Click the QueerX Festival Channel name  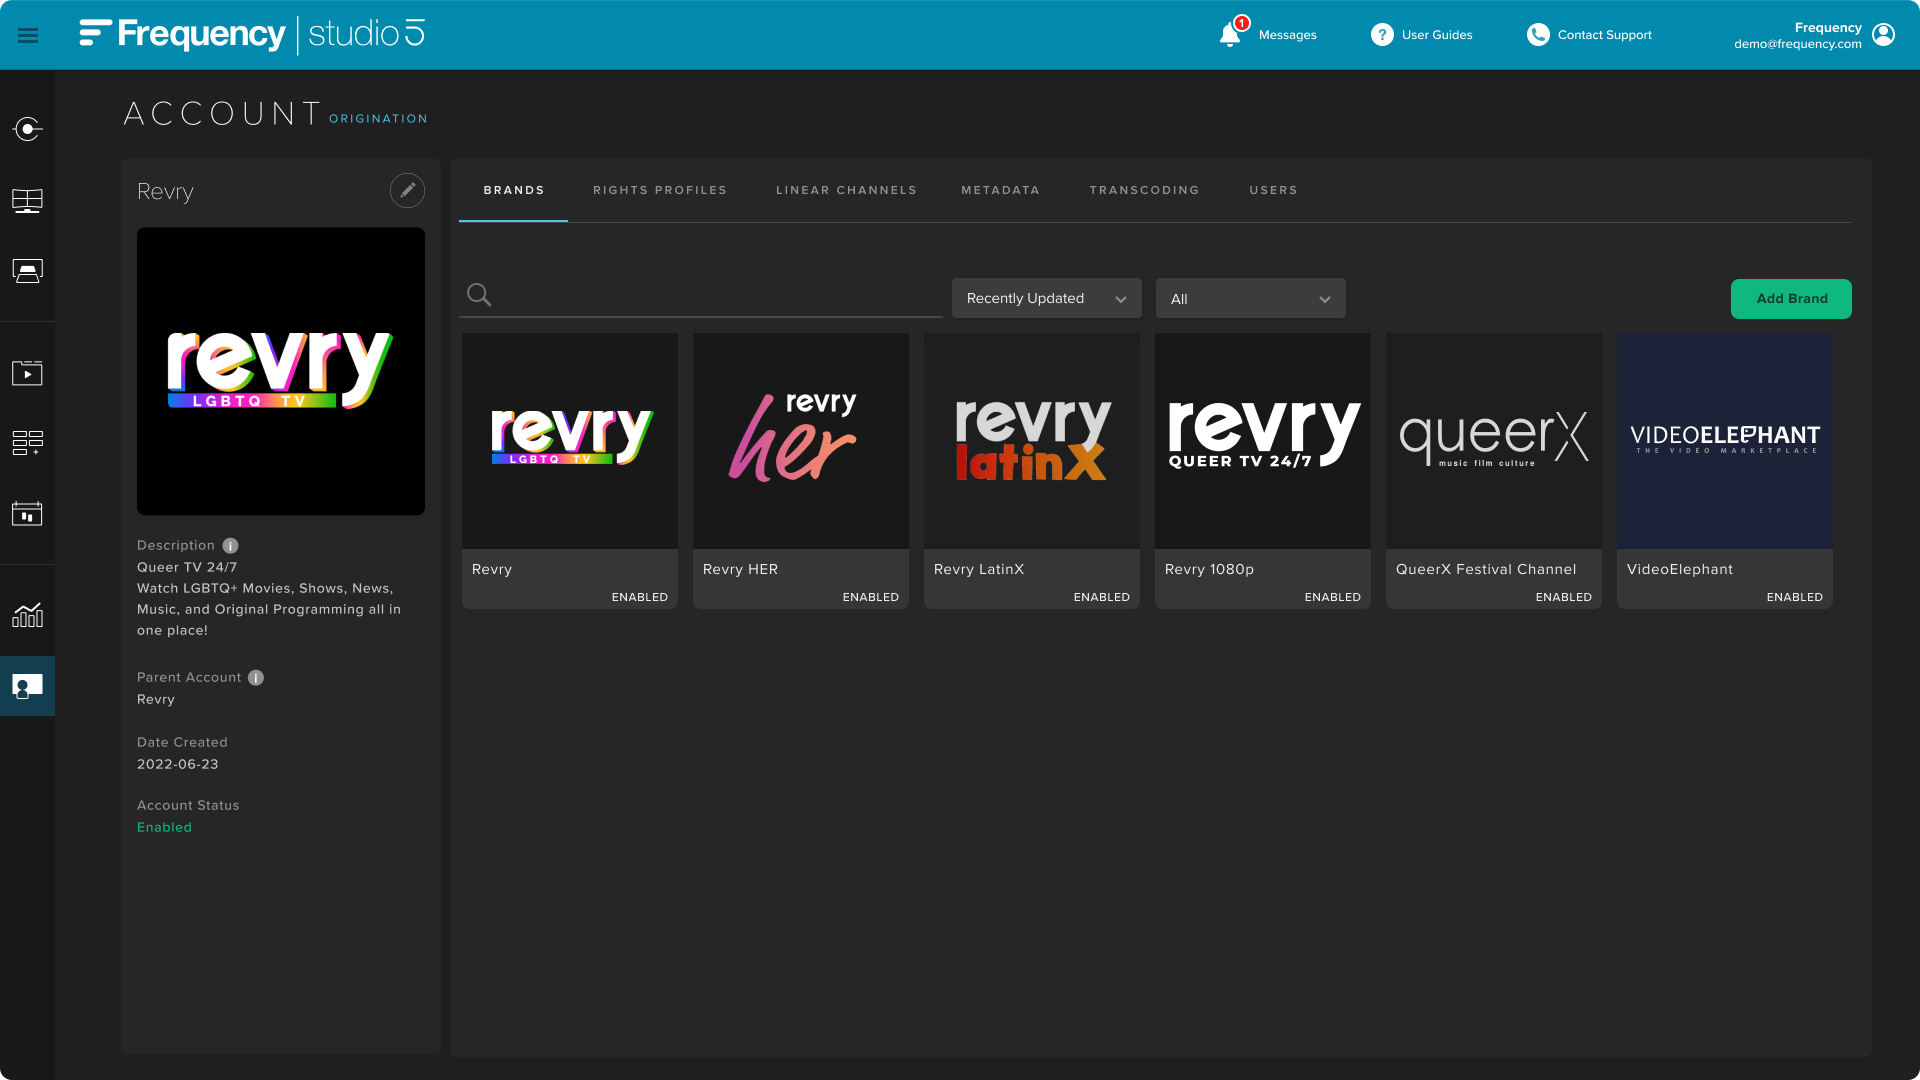point(1485,569)
